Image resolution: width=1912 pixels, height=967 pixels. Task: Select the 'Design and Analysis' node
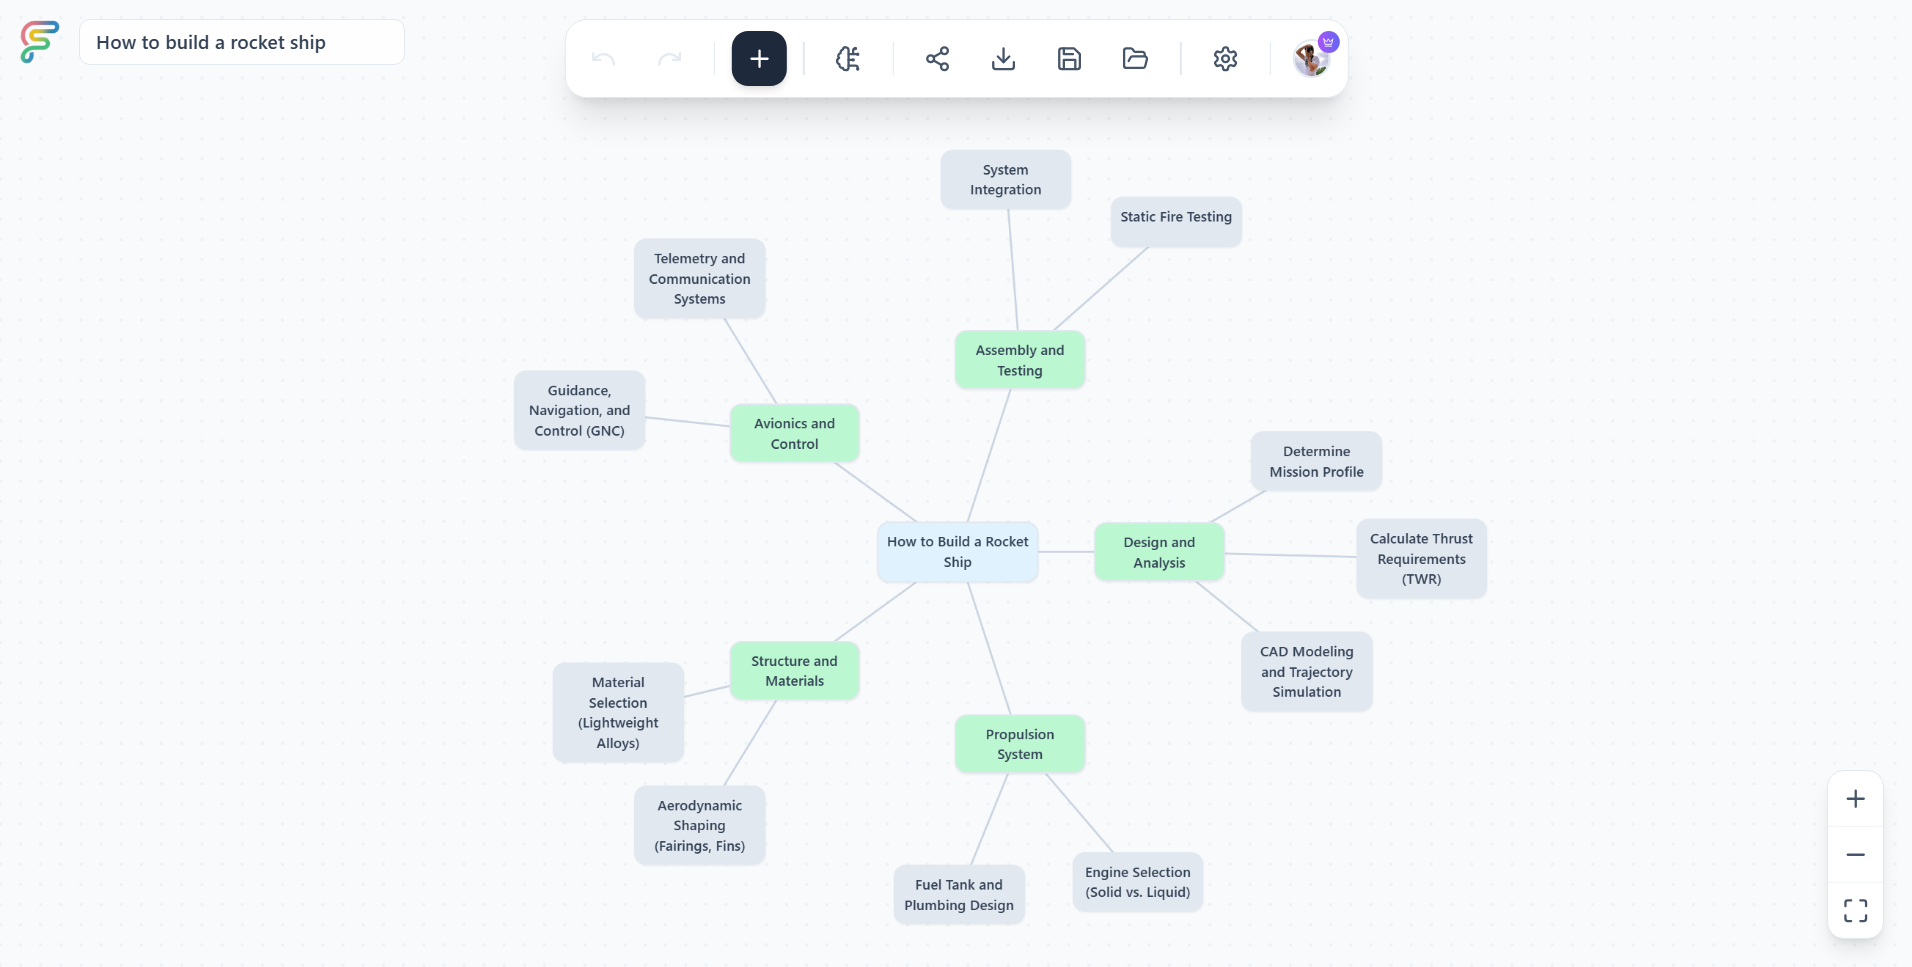point(1159,551)
